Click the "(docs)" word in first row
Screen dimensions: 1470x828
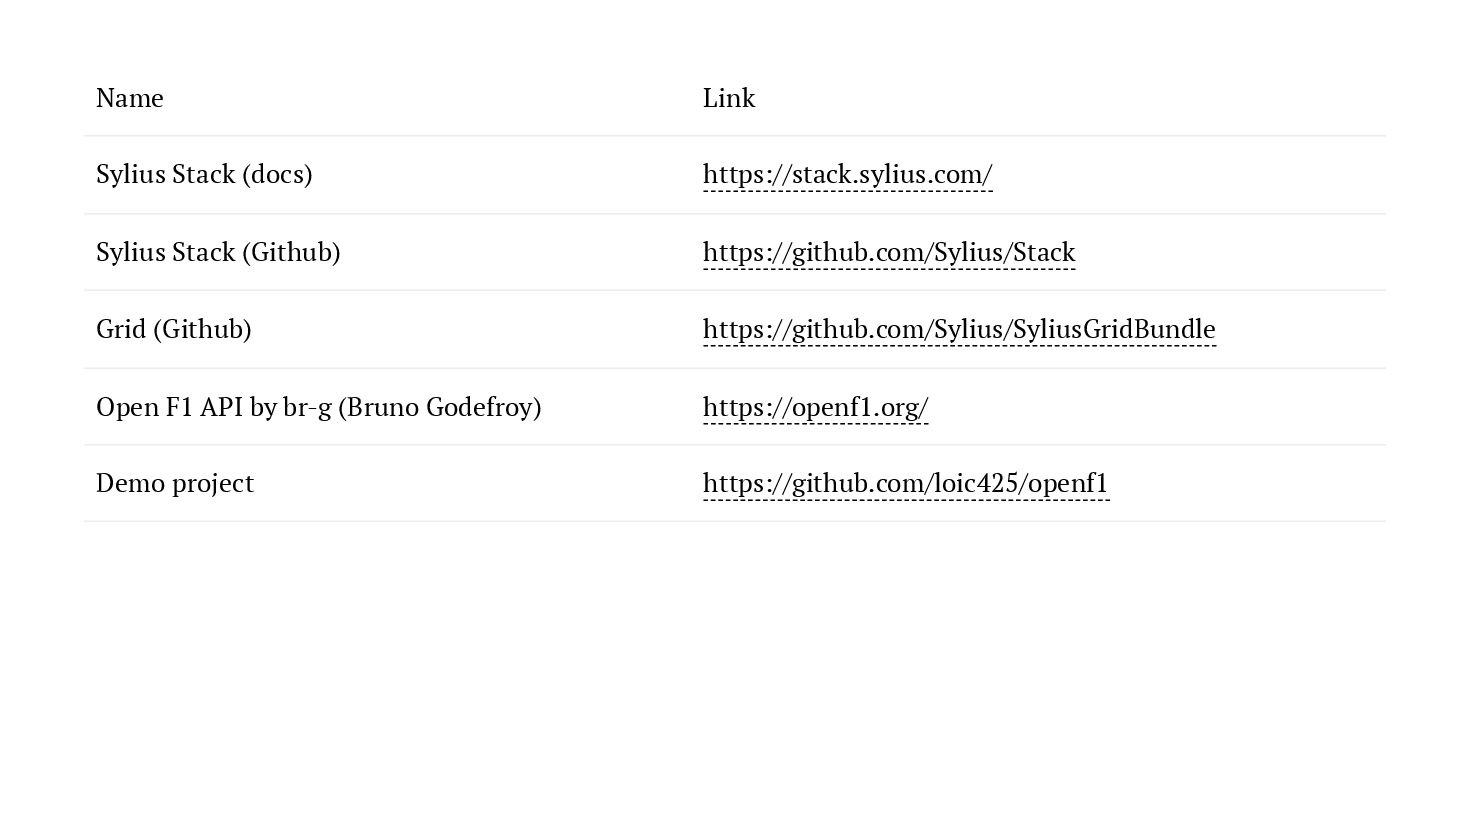277,175
